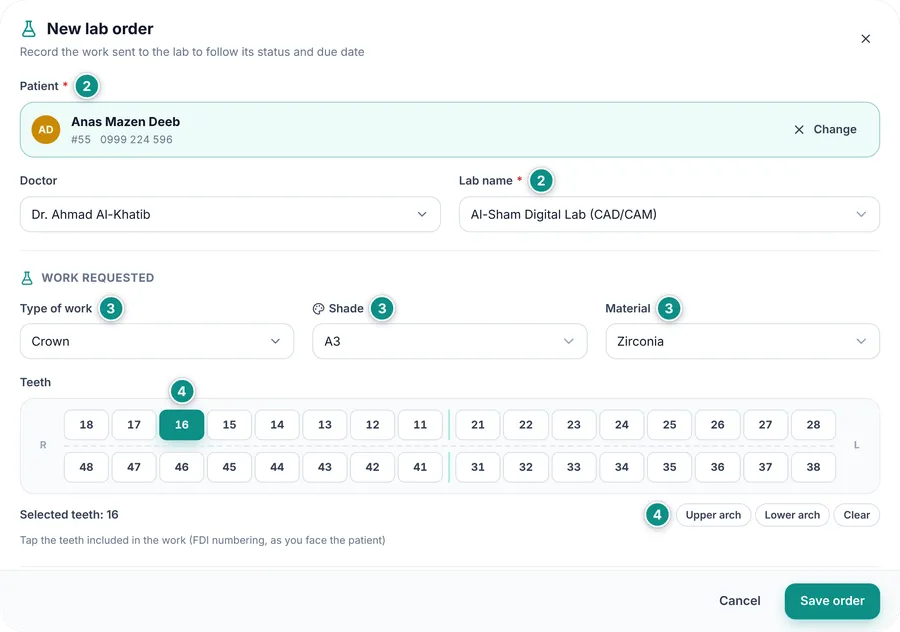Expand the Lab name dropdown

pos(669,215)
